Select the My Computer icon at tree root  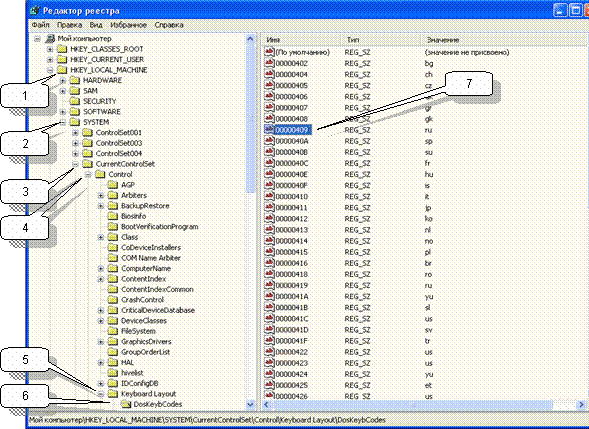[50, 39]
